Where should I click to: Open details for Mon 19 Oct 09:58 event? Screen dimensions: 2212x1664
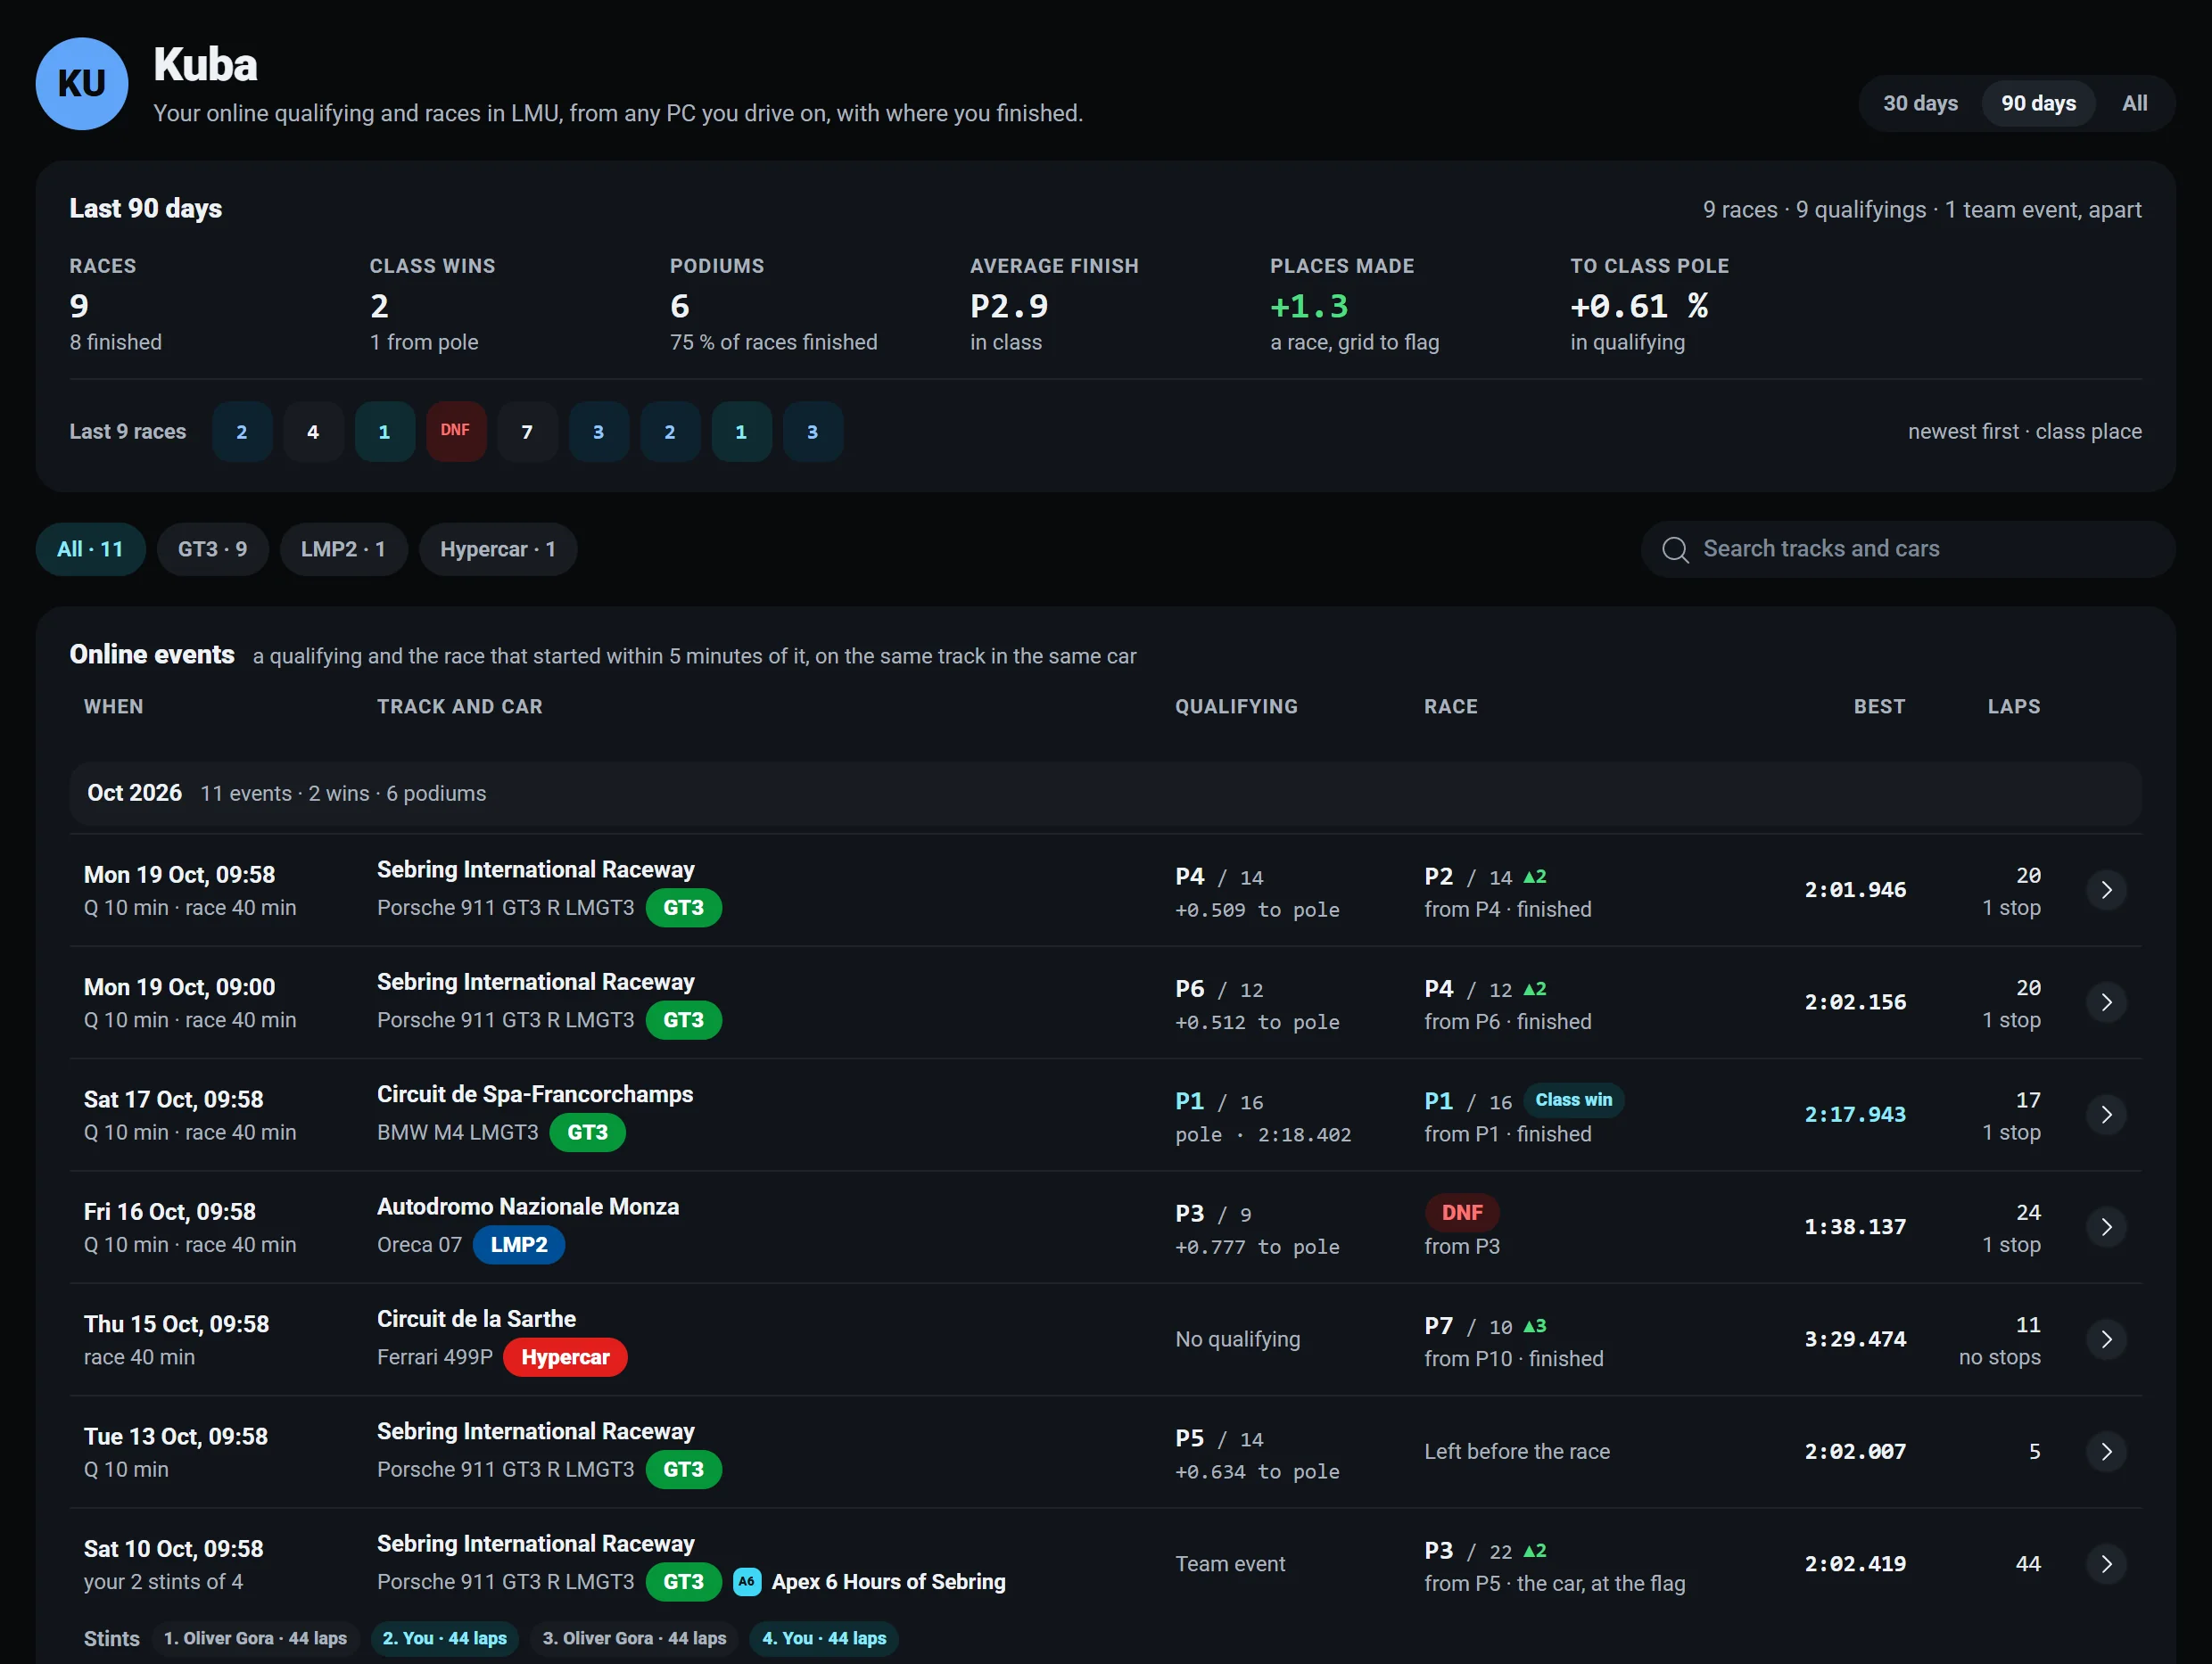coord(2106,890)
